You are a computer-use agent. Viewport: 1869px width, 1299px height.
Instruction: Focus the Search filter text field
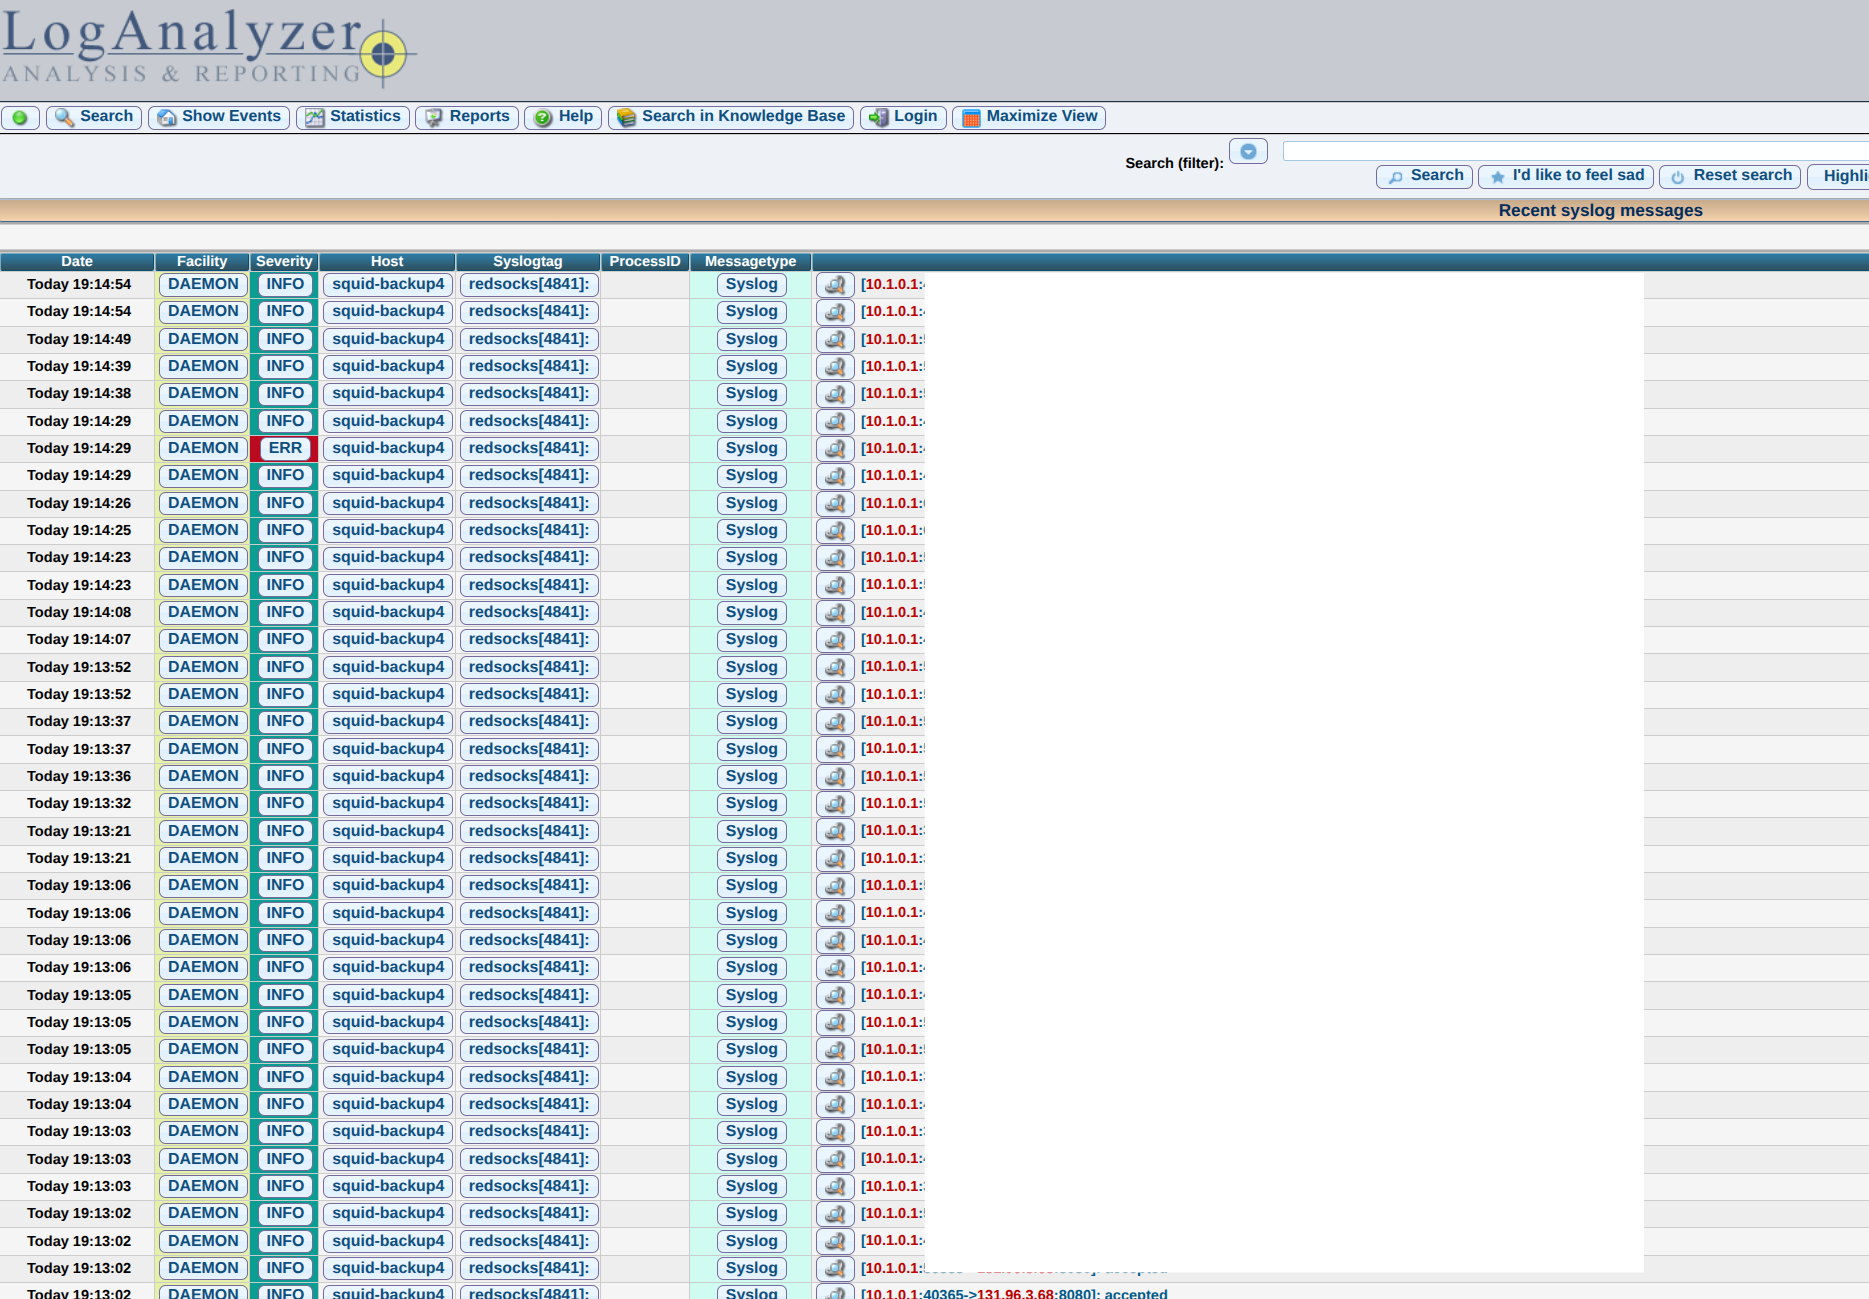(1575, 151)
